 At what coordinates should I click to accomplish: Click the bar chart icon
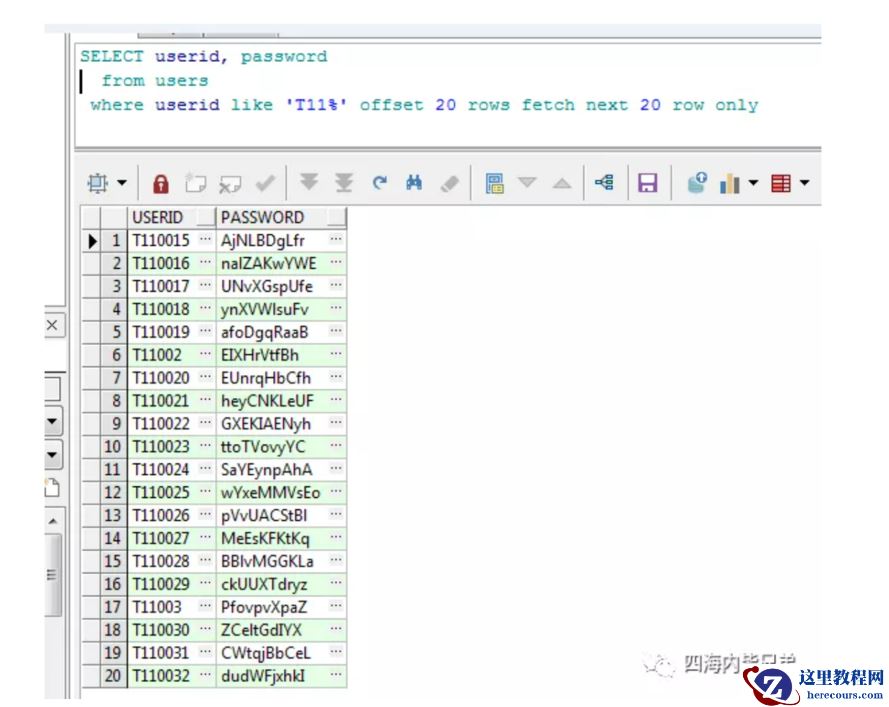coord(730,183)
